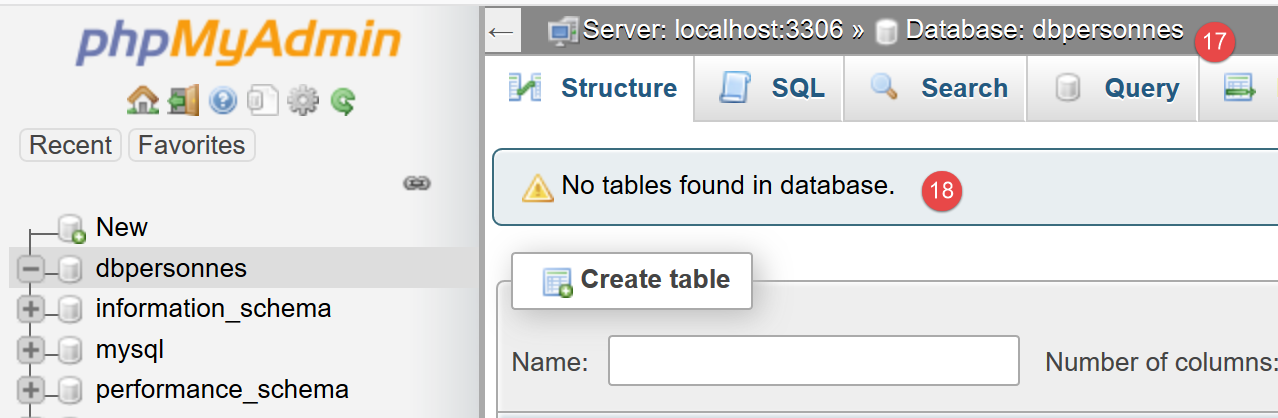Open navigation panel settings gear icon
Viewport: 1278px width, 418px height.
click(x=302, y=100)
